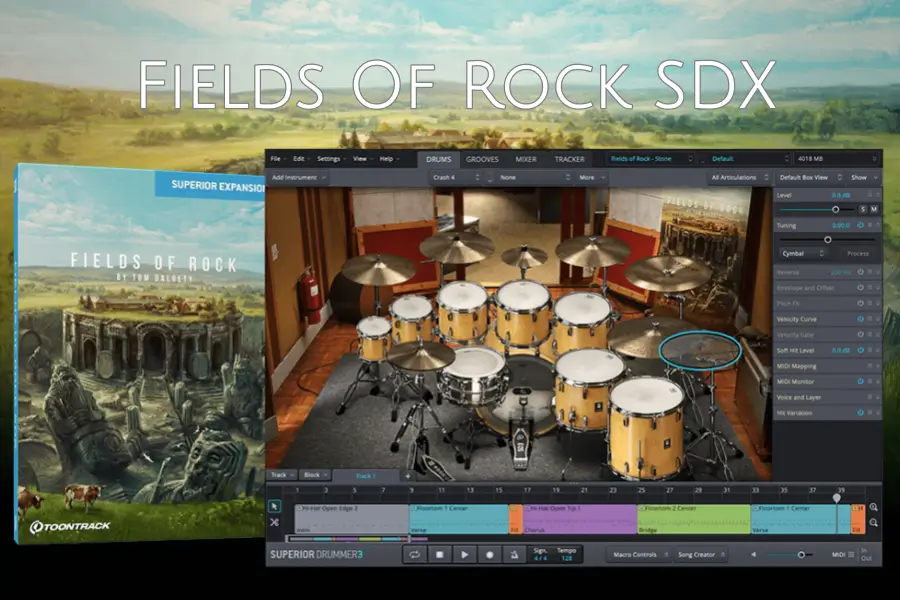Toggle loop playback button
The image size is (900, 600).
coord(414,555)
